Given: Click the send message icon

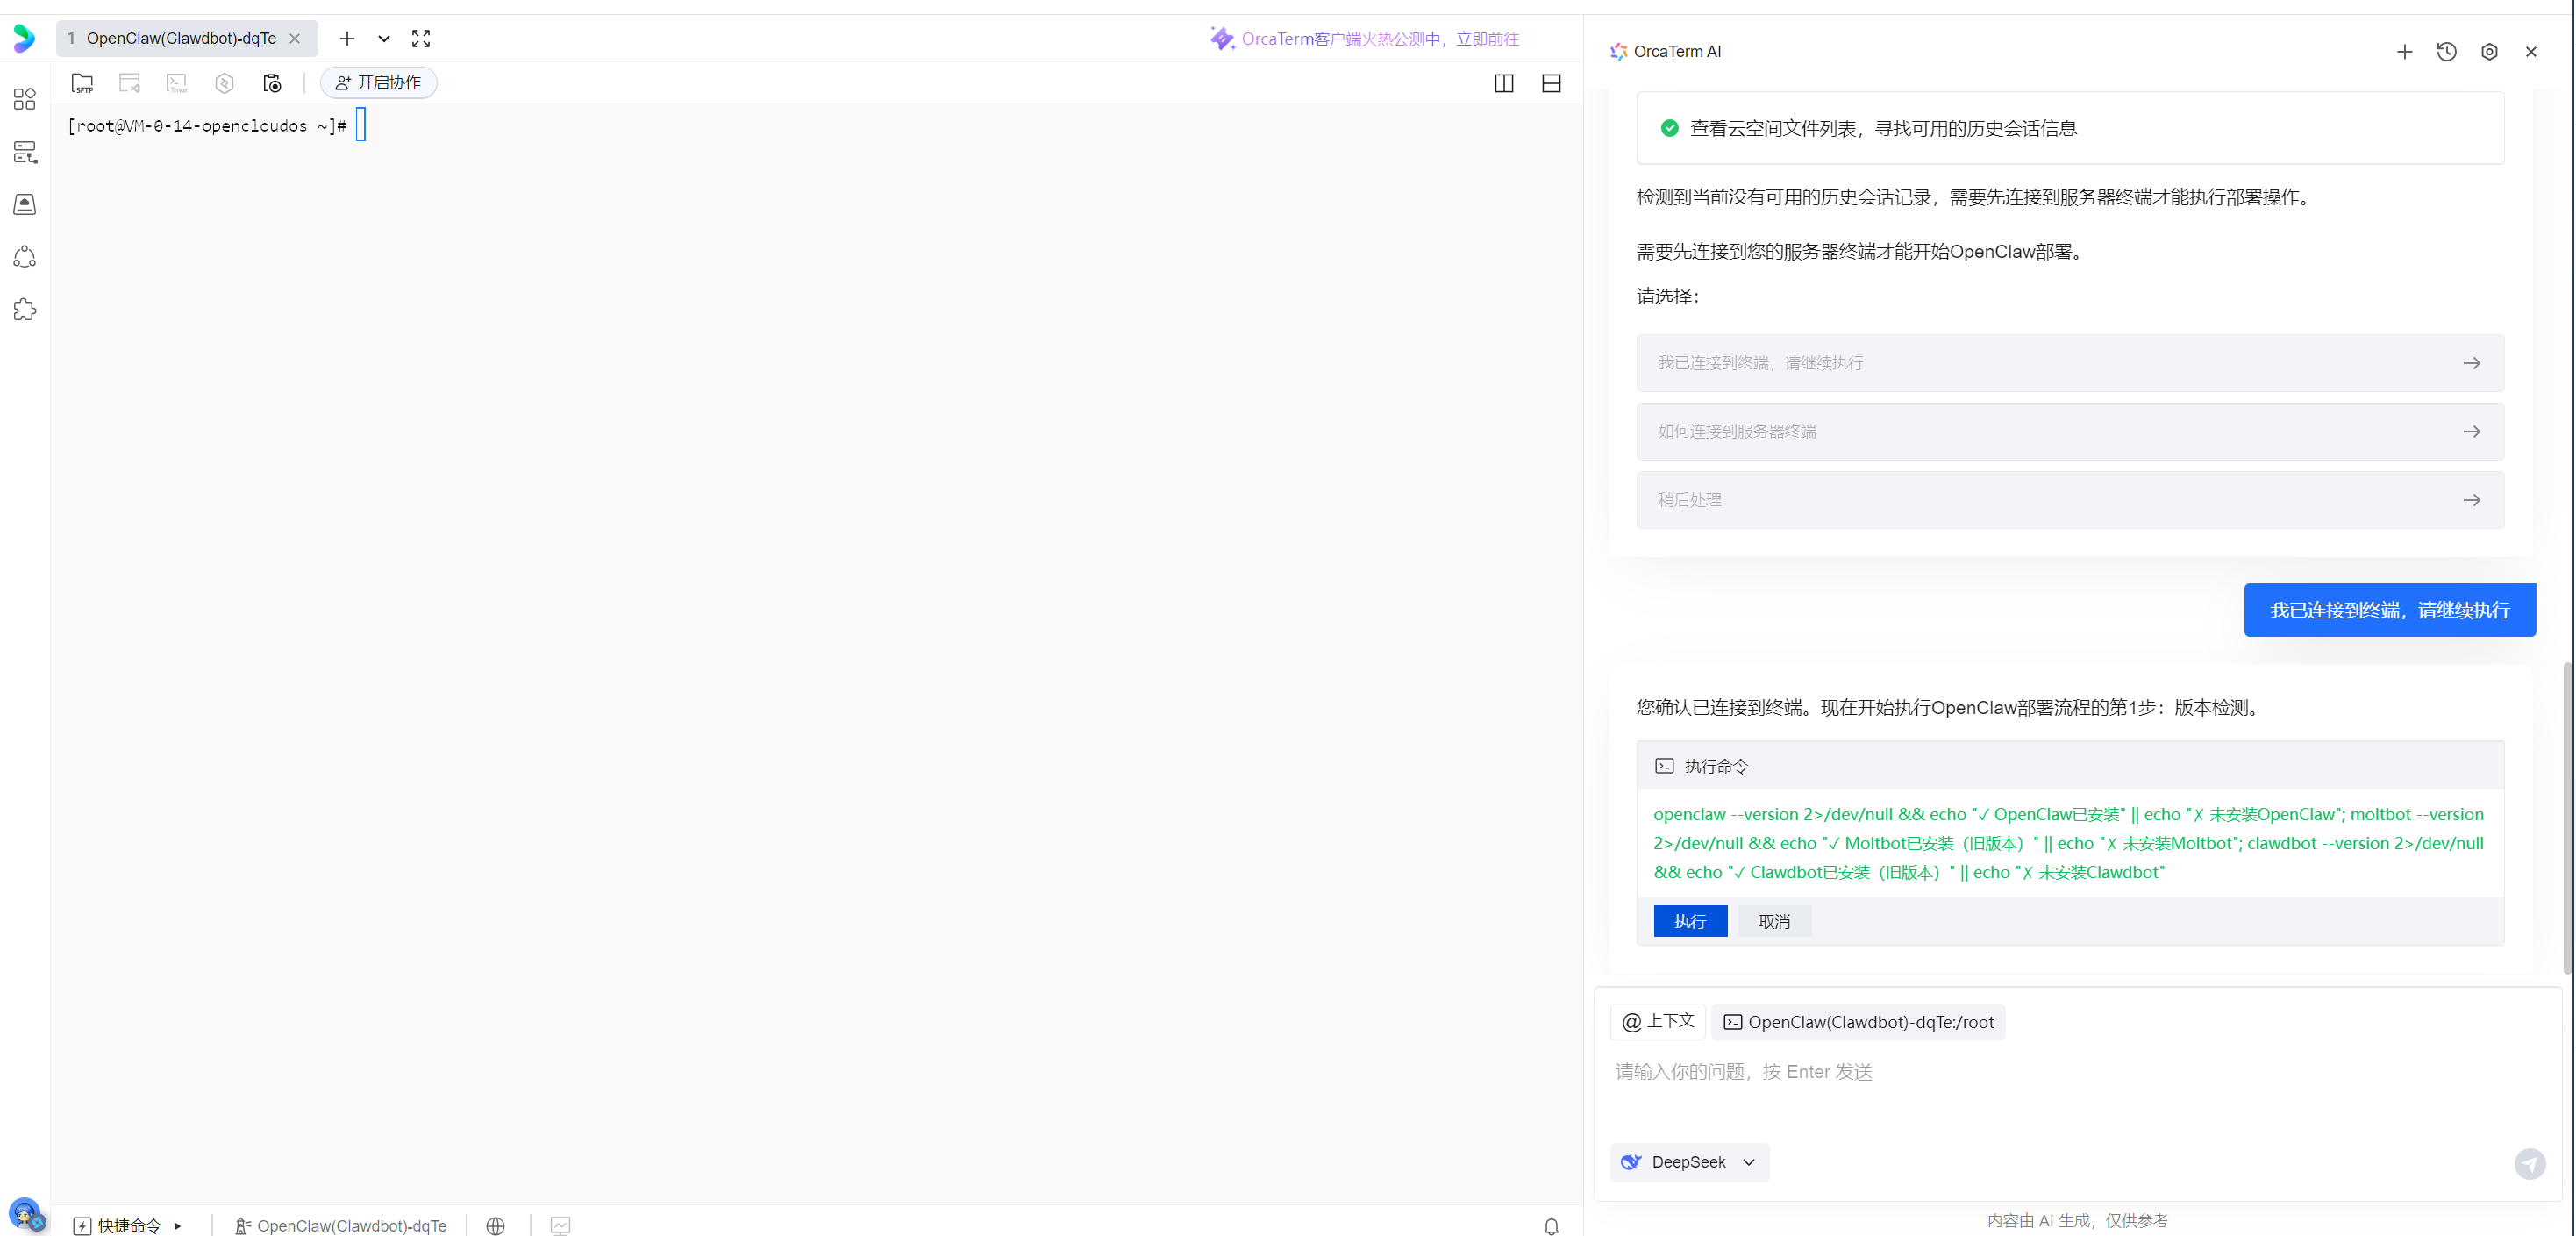Looking at the screenshot, I should point(2530,1164).
